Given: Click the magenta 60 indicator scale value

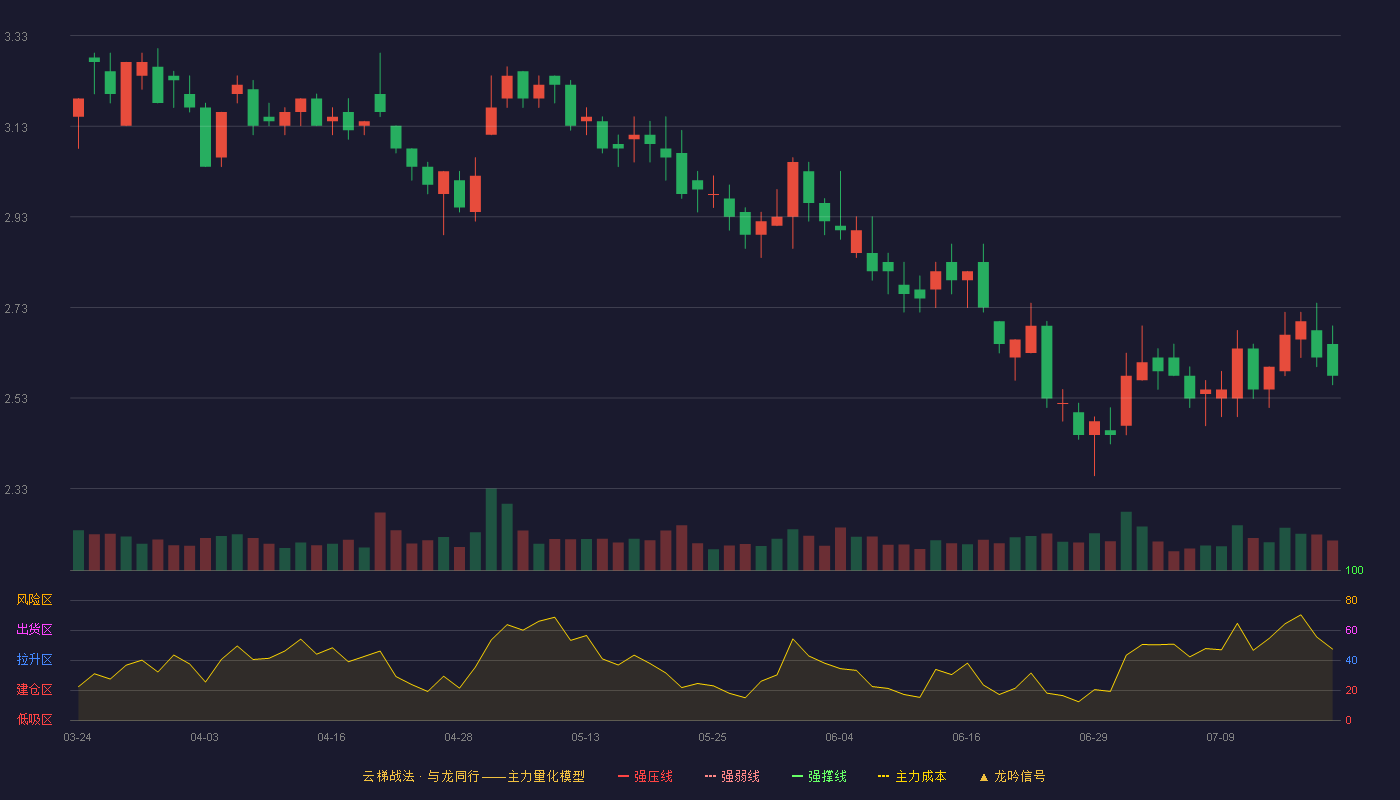Looking at the screenshot, I should coord(1351,630).
